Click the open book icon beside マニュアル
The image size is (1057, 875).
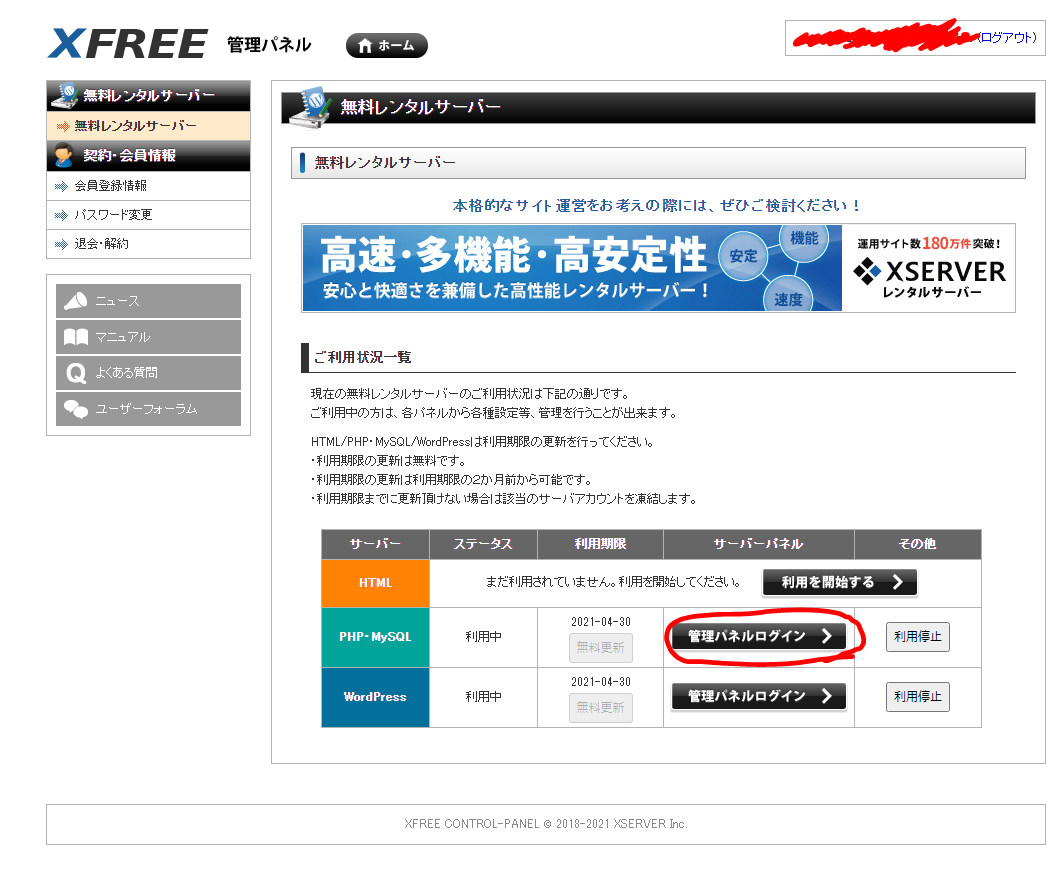click(76, 336)
